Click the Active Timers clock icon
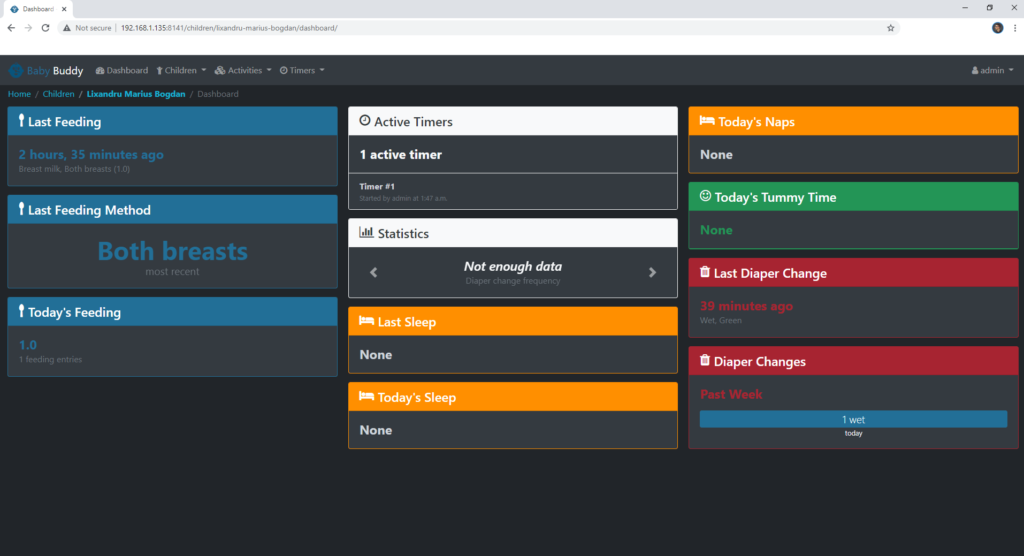 (364, 122)
